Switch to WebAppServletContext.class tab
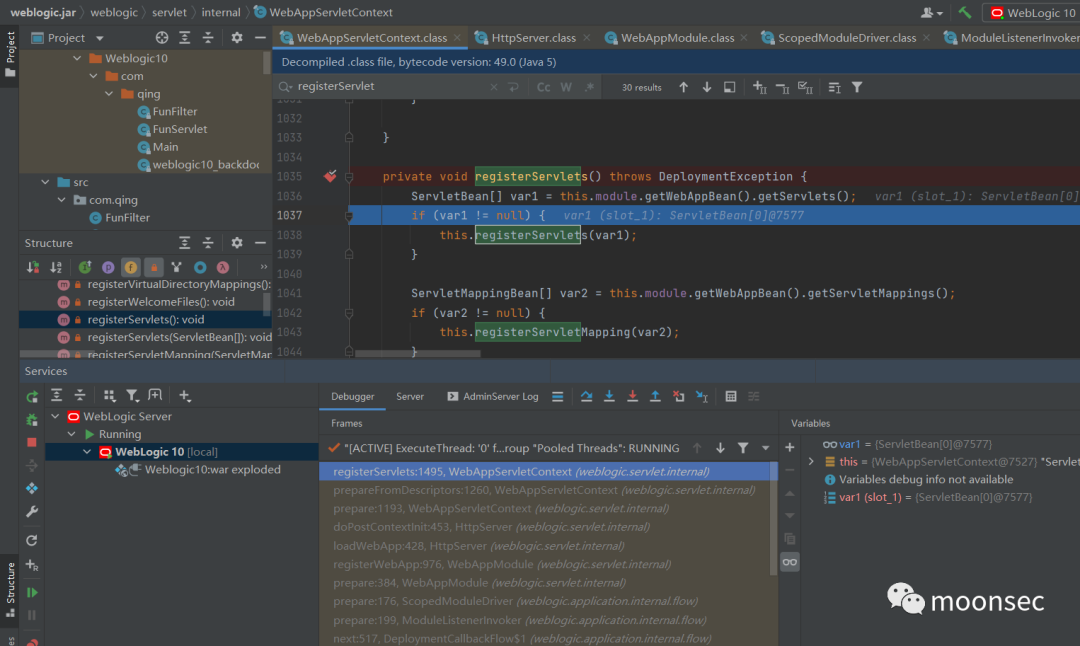The height and width of the screenshot is (646, 1080). [371, 38]
